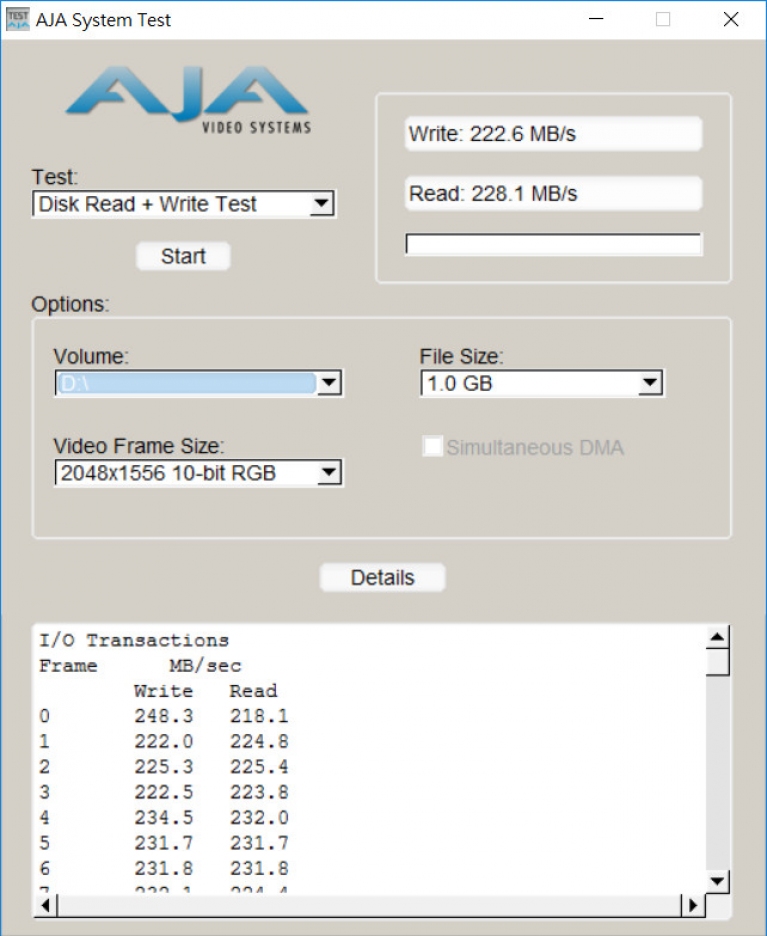The image size is (767, 936).
Task: Click frame 1 write value 222.0
Action: [x=164, y=741]
